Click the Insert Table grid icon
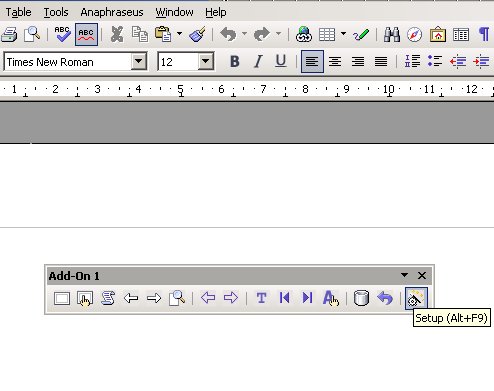Image resolution: width=494 pixels, height=391 pixels. click(x=327, y=34)
